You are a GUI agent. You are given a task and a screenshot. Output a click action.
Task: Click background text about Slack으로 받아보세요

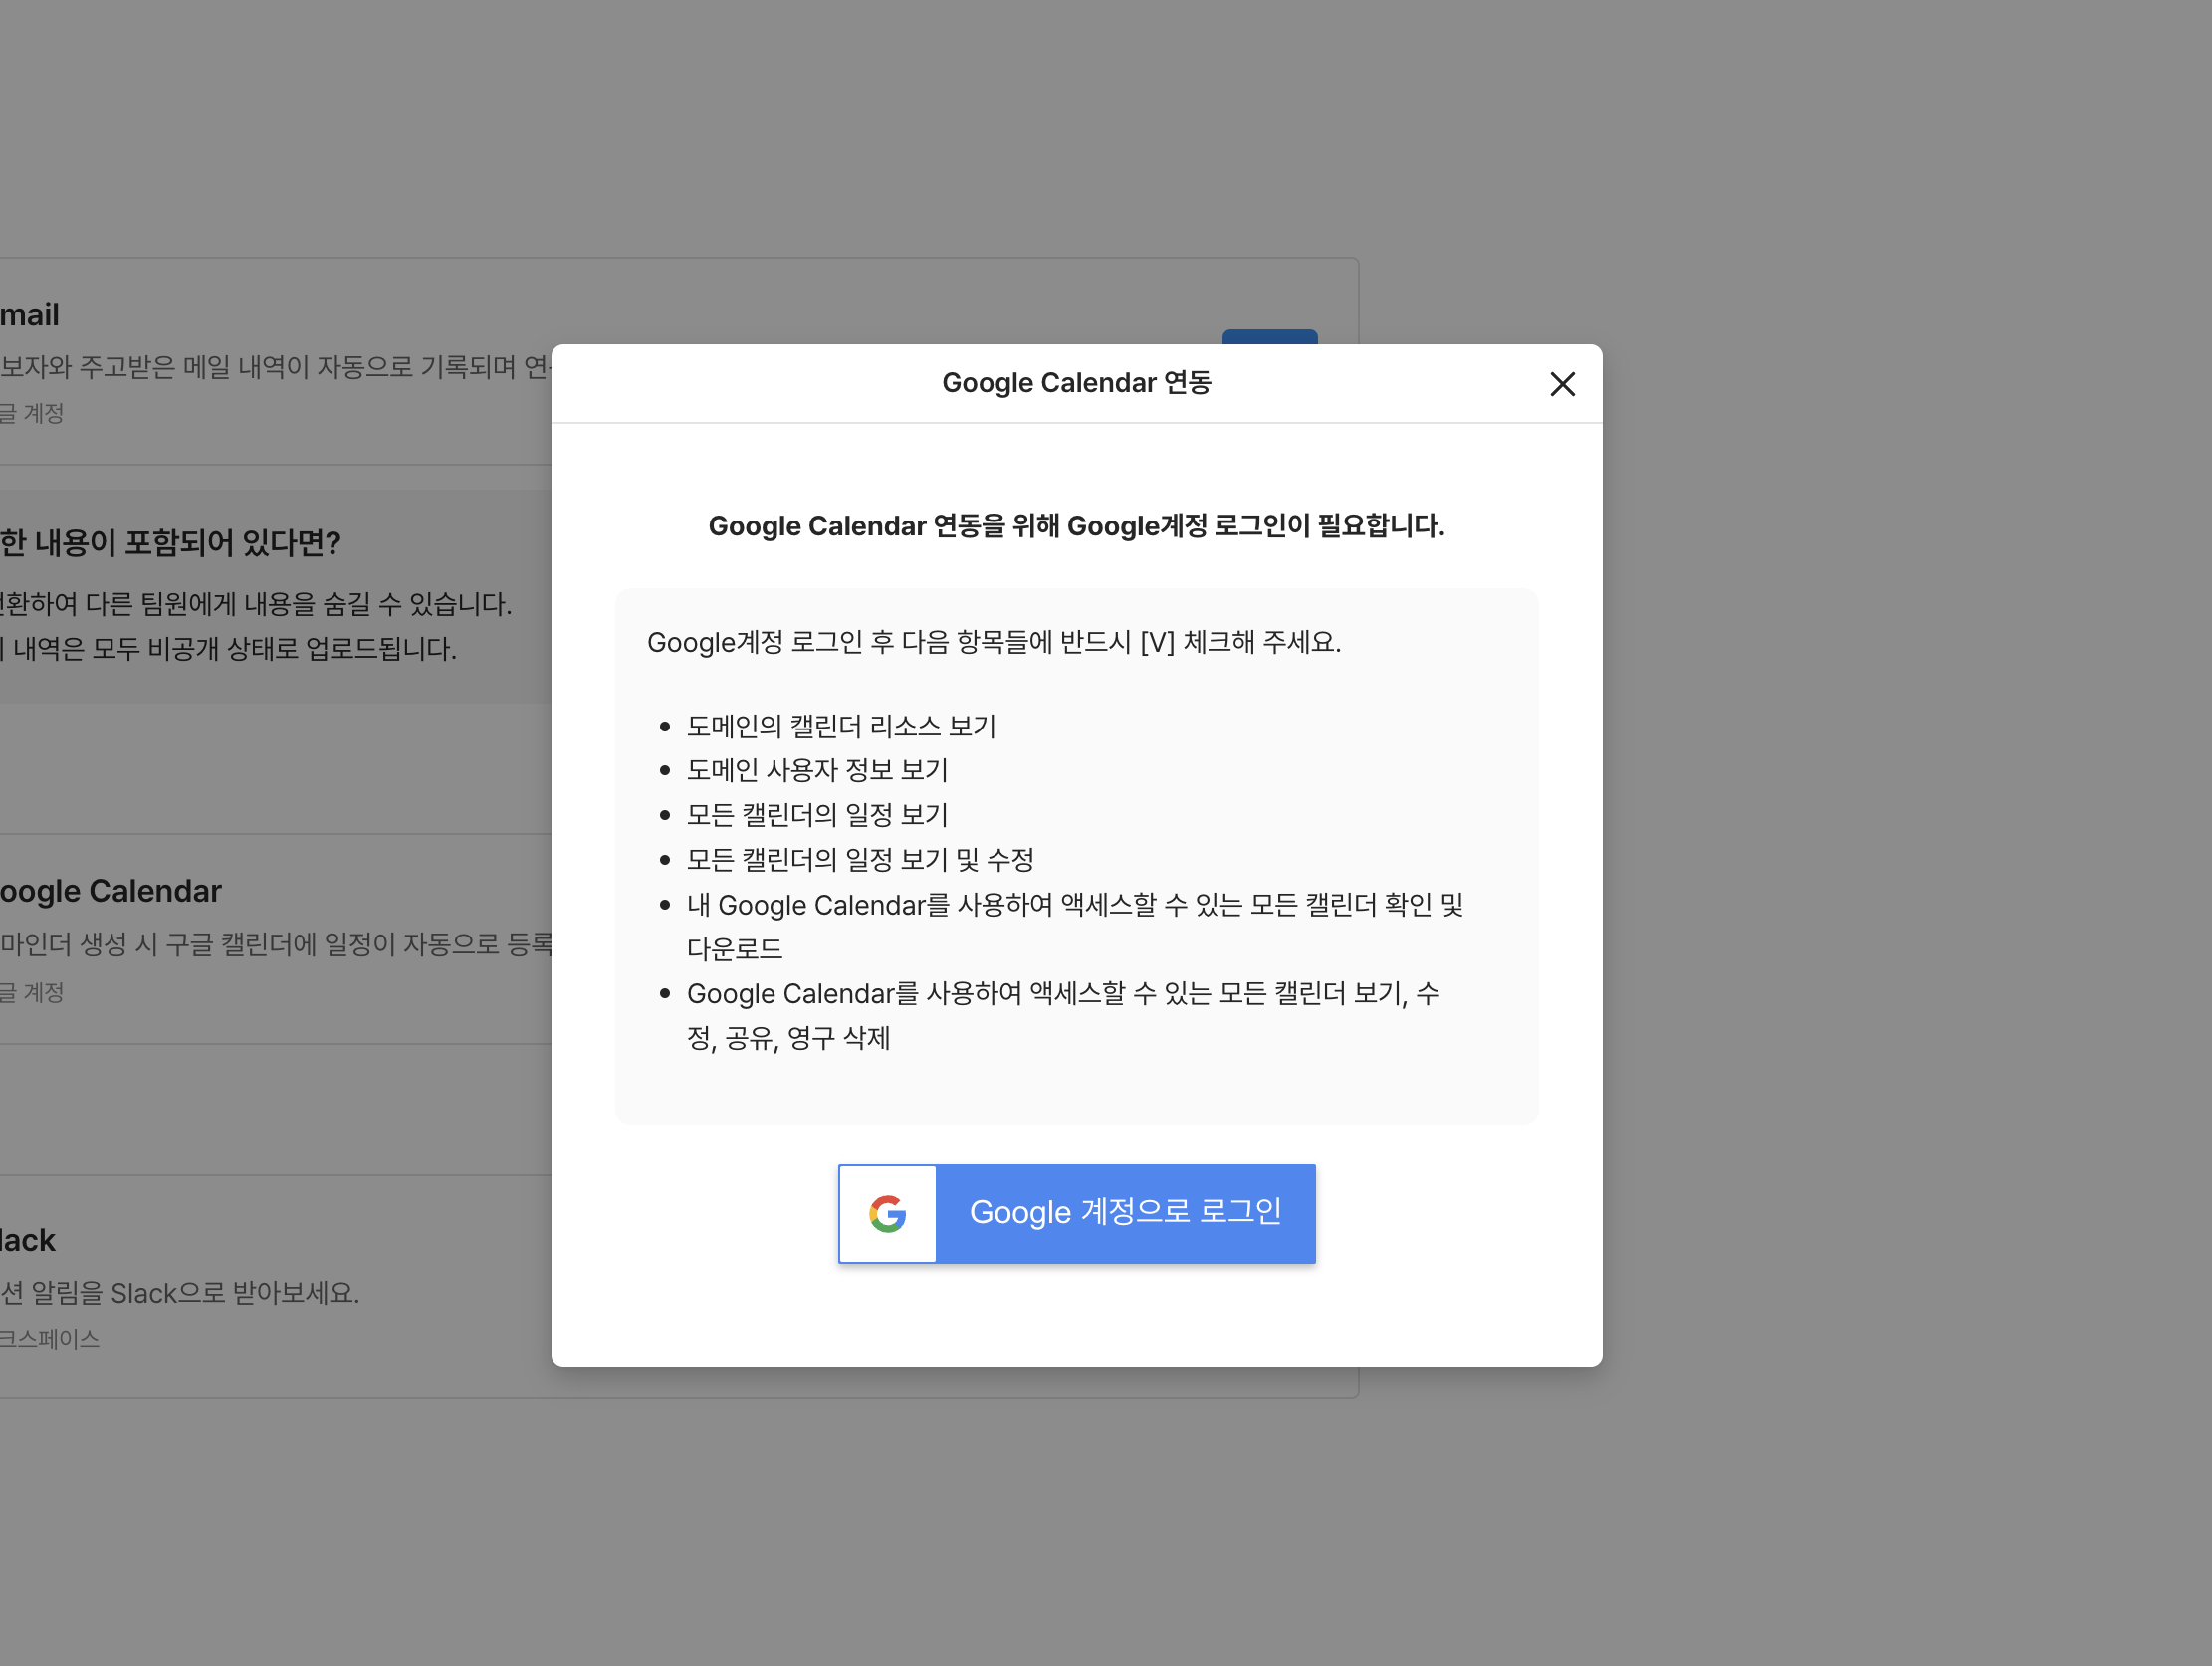180,1293
